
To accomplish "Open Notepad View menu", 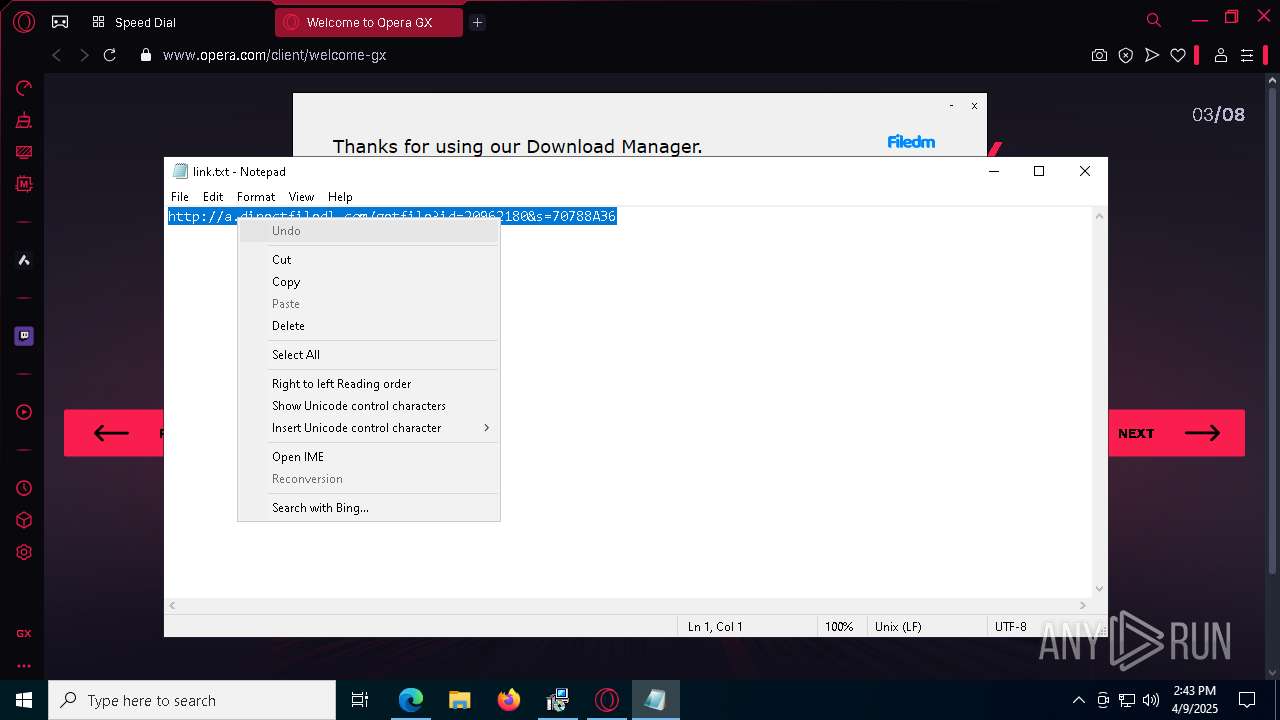I will pyautogui.click(x=301, y=197).
